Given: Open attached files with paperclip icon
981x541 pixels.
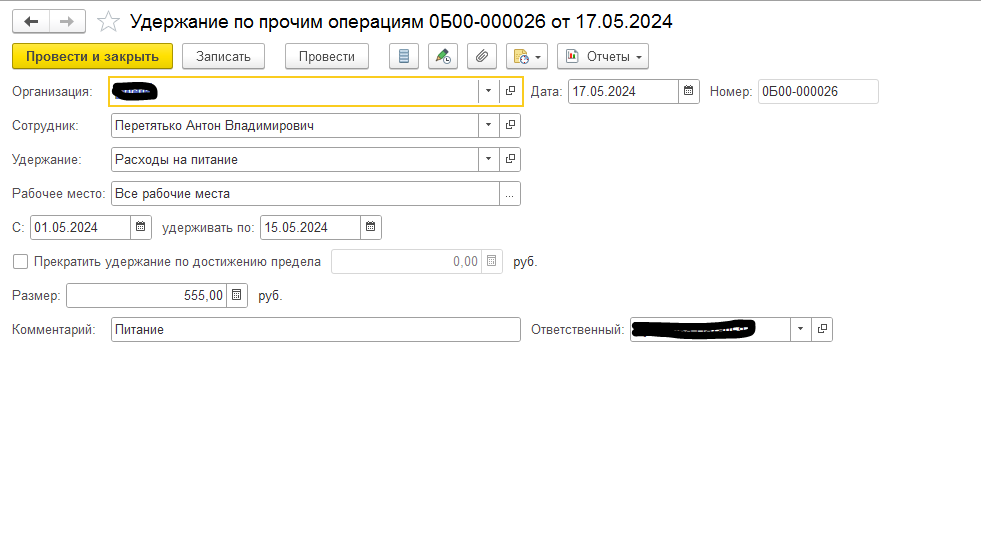Looking at the screenshot, I should 481,57.
